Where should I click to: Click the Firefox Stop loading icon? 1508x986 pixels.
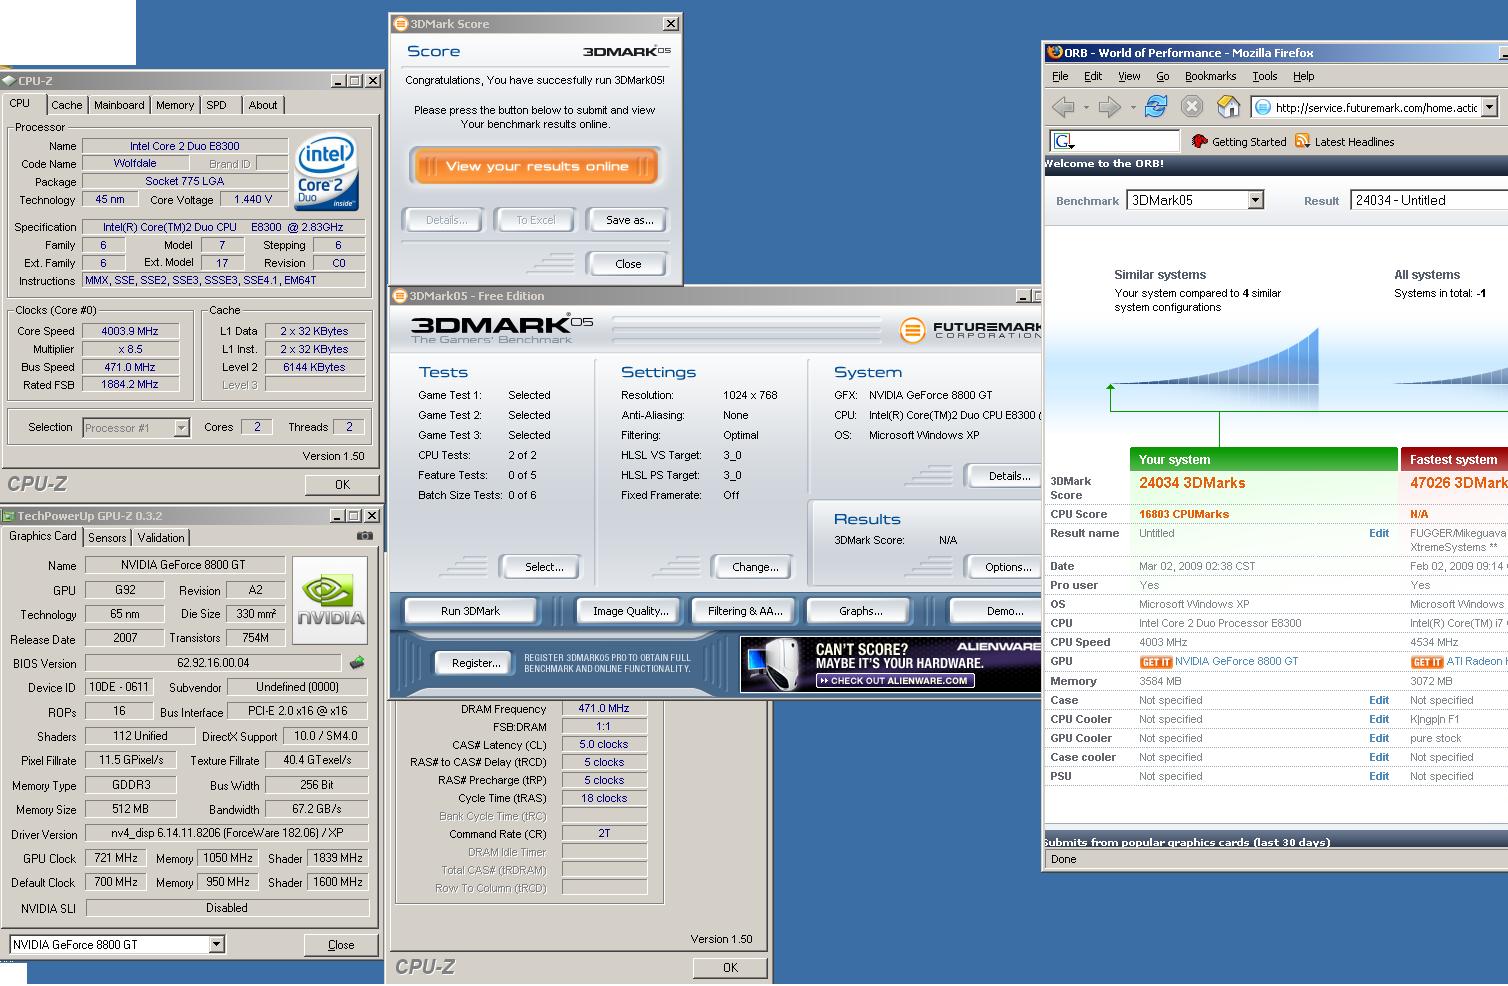click(1191, 107)
